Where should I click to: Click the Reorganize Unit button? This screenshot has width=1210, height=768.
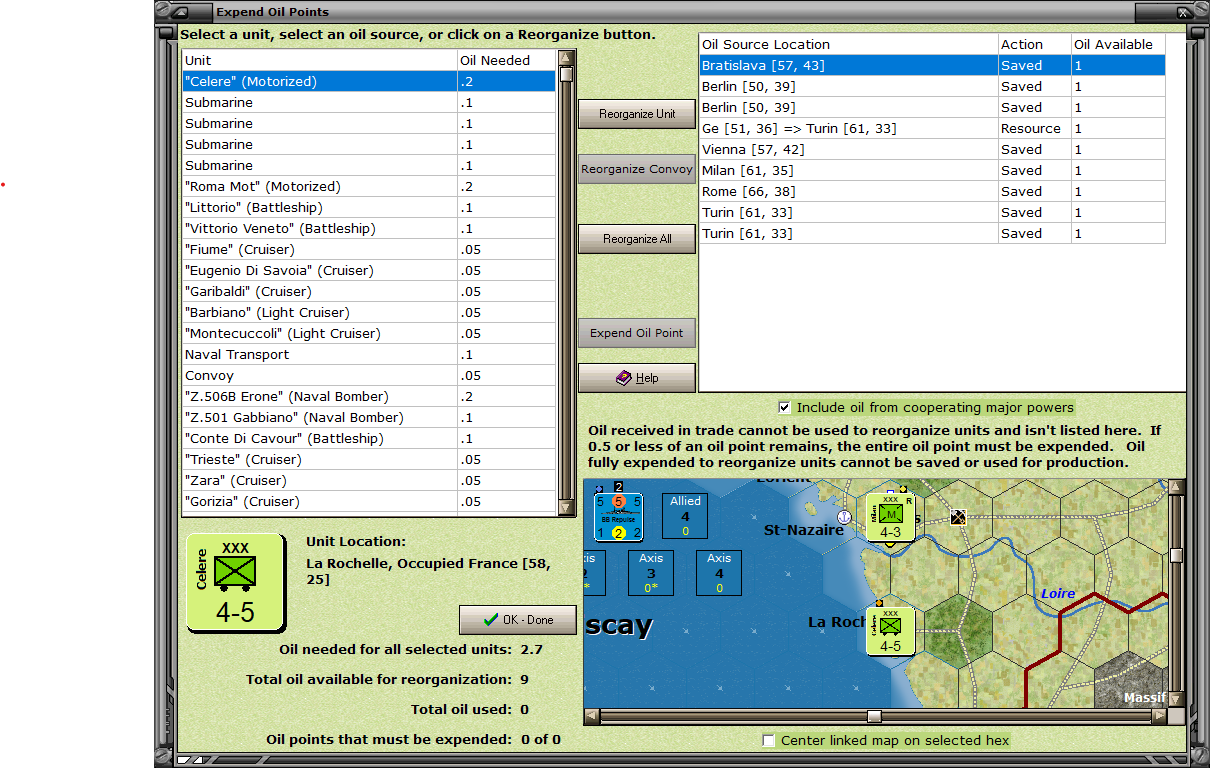tap(637, 114)
